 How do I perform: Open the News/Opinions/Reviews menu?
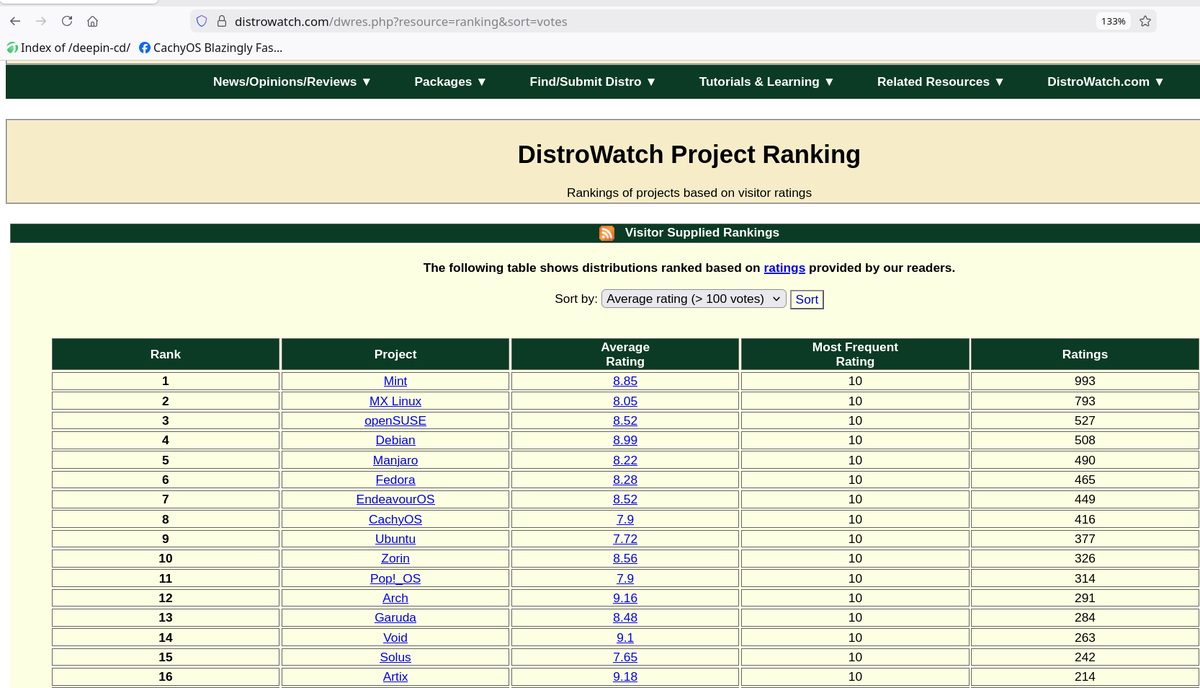click(290, 81)
